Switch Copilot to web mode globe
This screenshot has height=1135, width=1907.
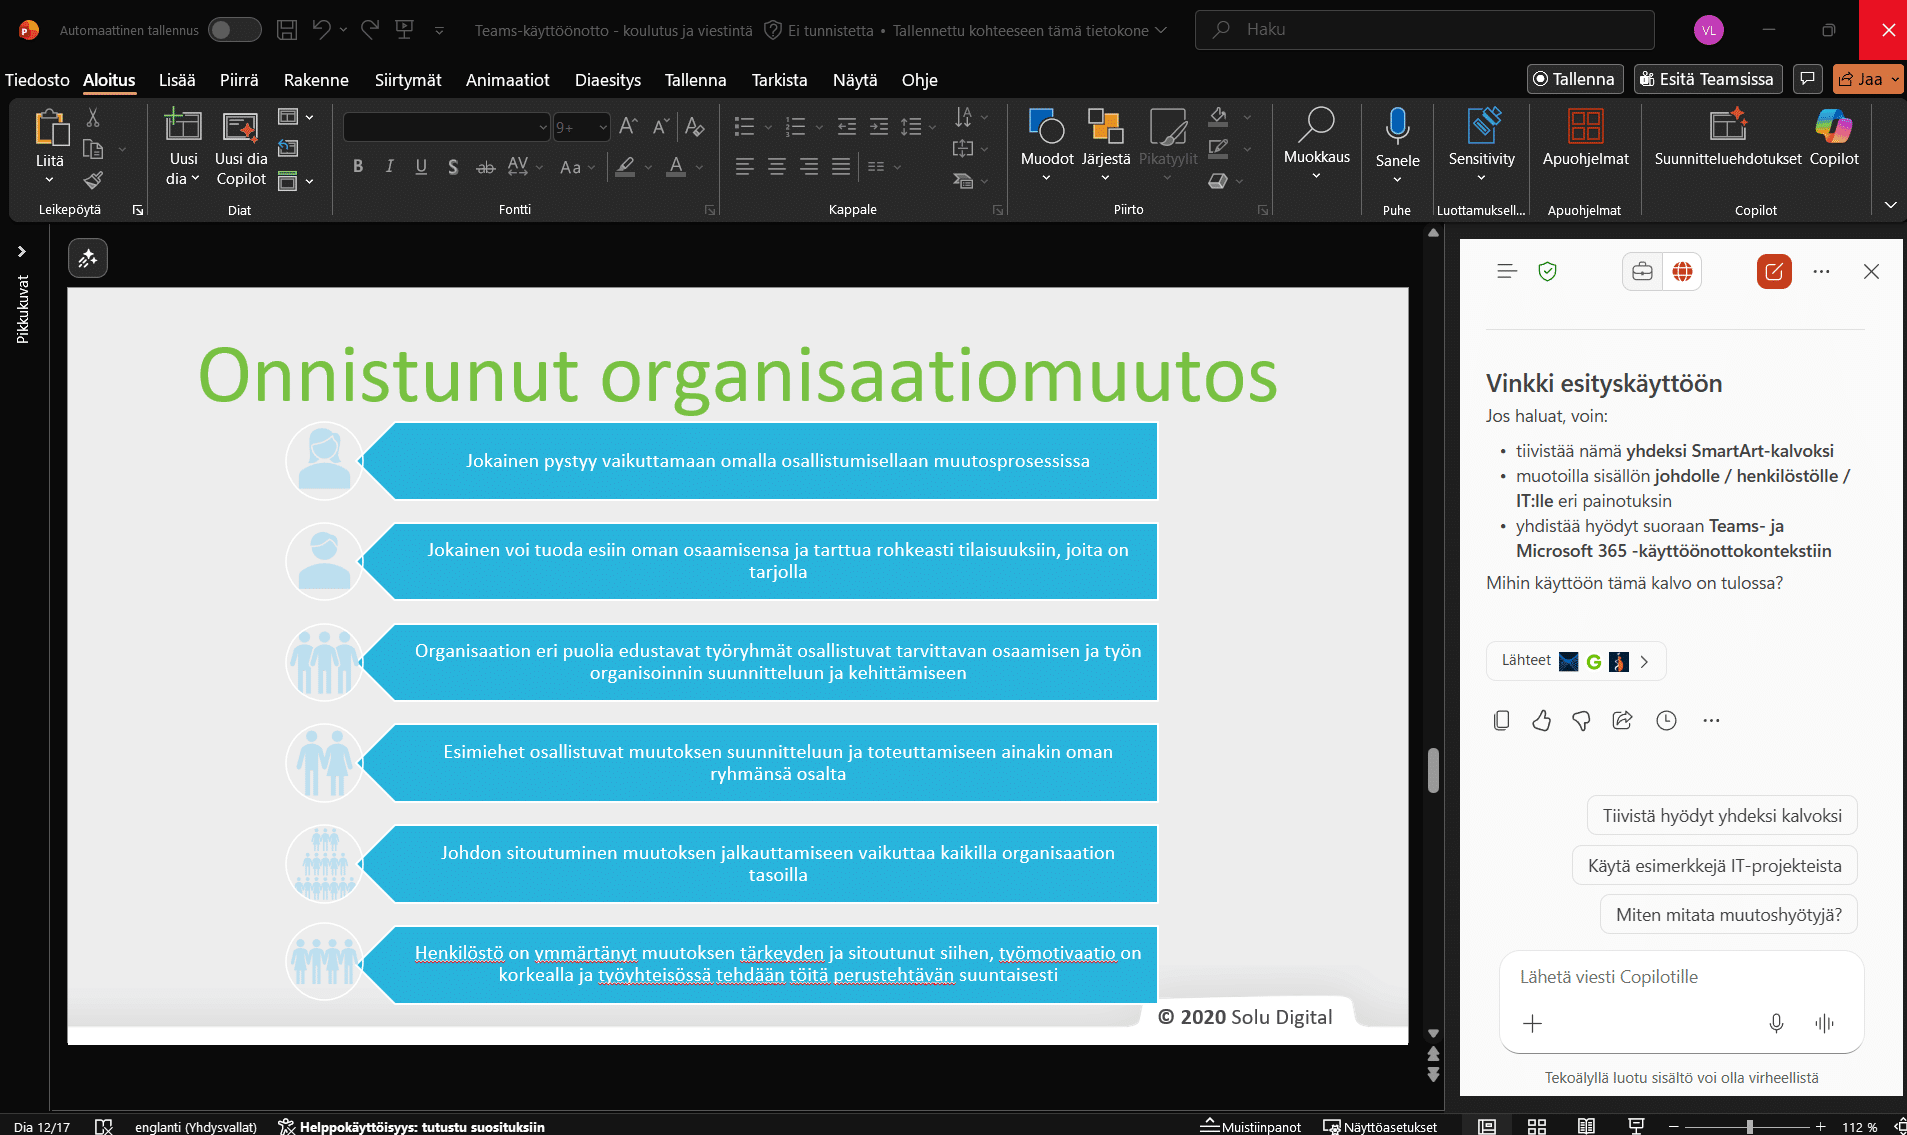pyautogui.click(x=1682, y=272)
